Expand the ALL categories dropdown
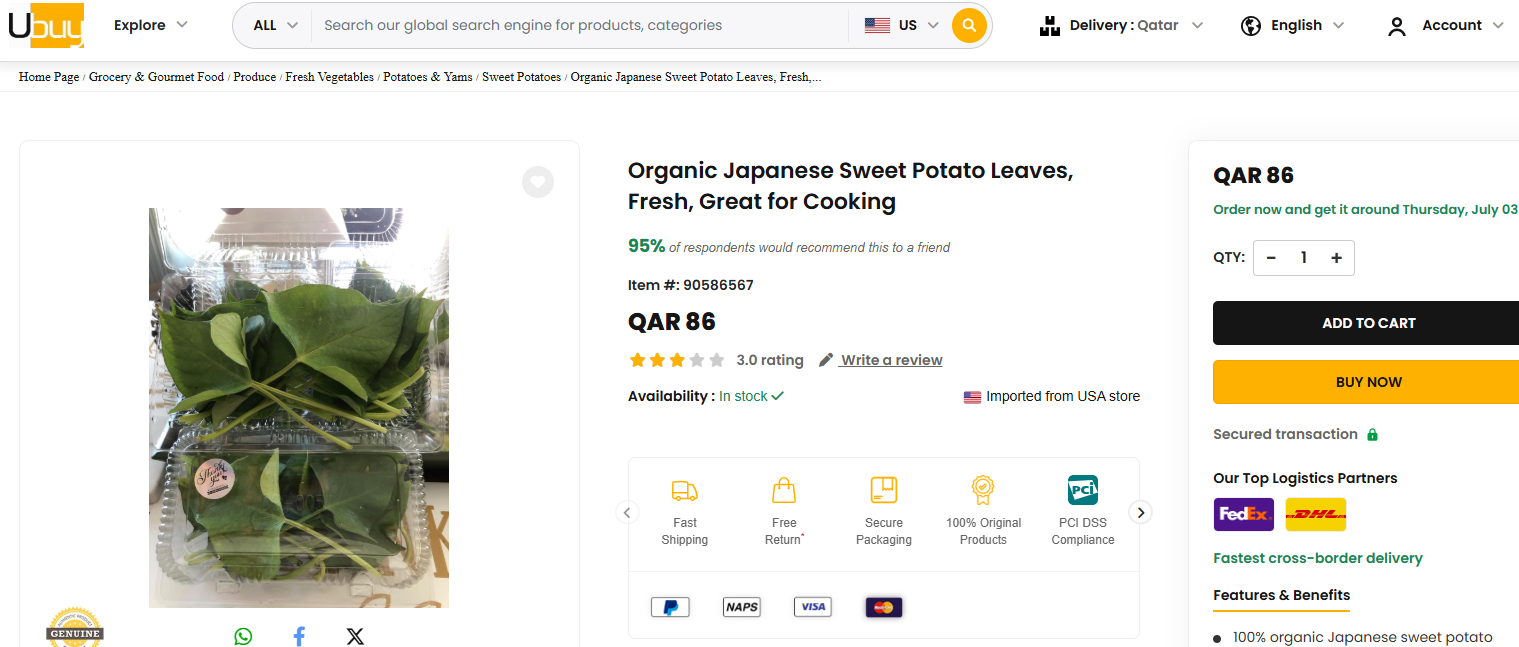The image size is (1519, 647). (x=275, y=26)
